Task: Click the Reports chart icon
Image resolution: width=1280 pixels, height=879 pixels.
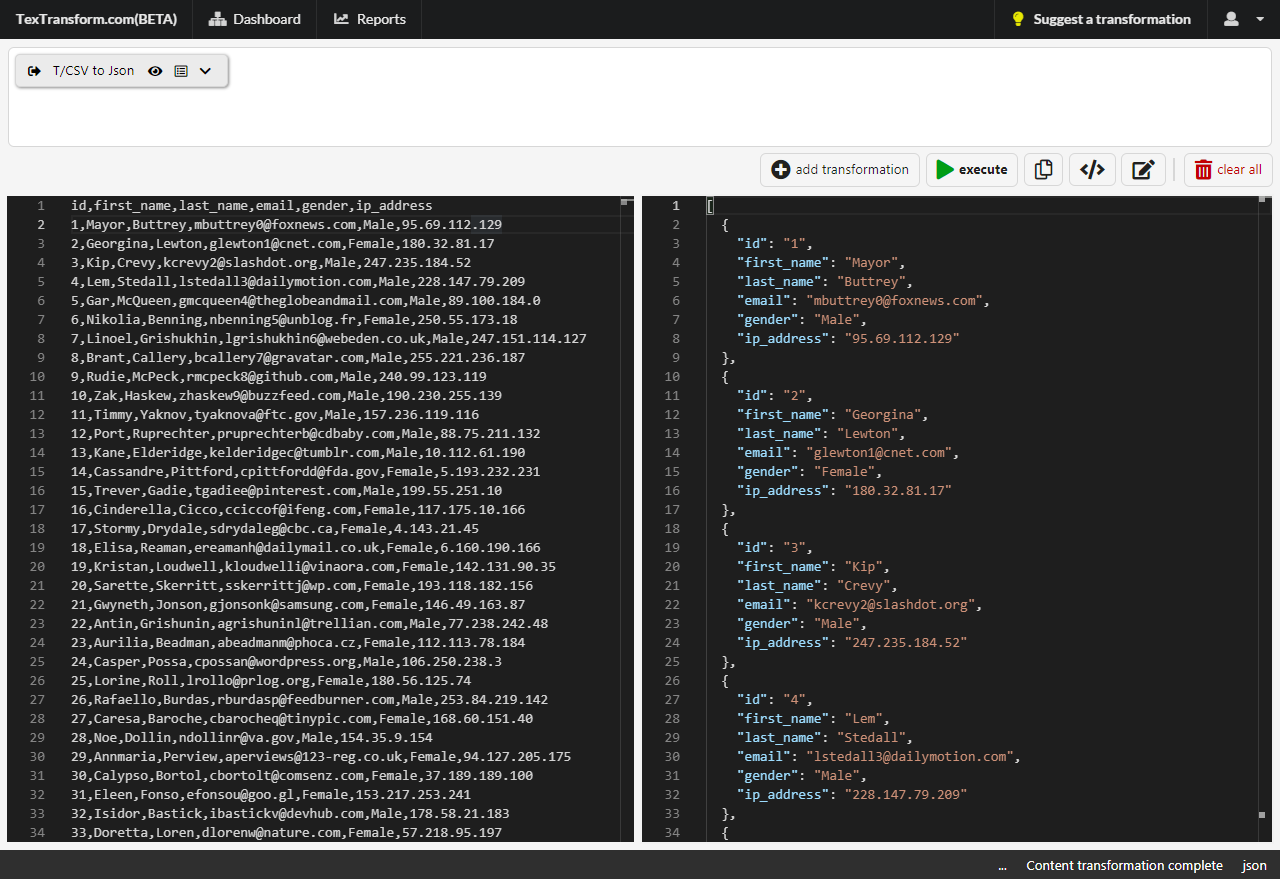Action: point(341,19)
